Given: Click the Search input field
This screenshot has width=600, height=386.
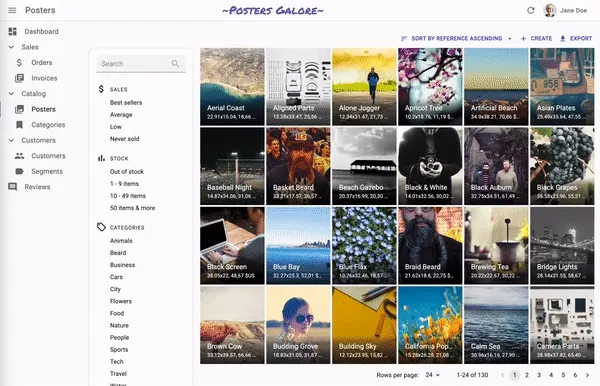Looking at the screenshot, I should click(x=141, y=64).
